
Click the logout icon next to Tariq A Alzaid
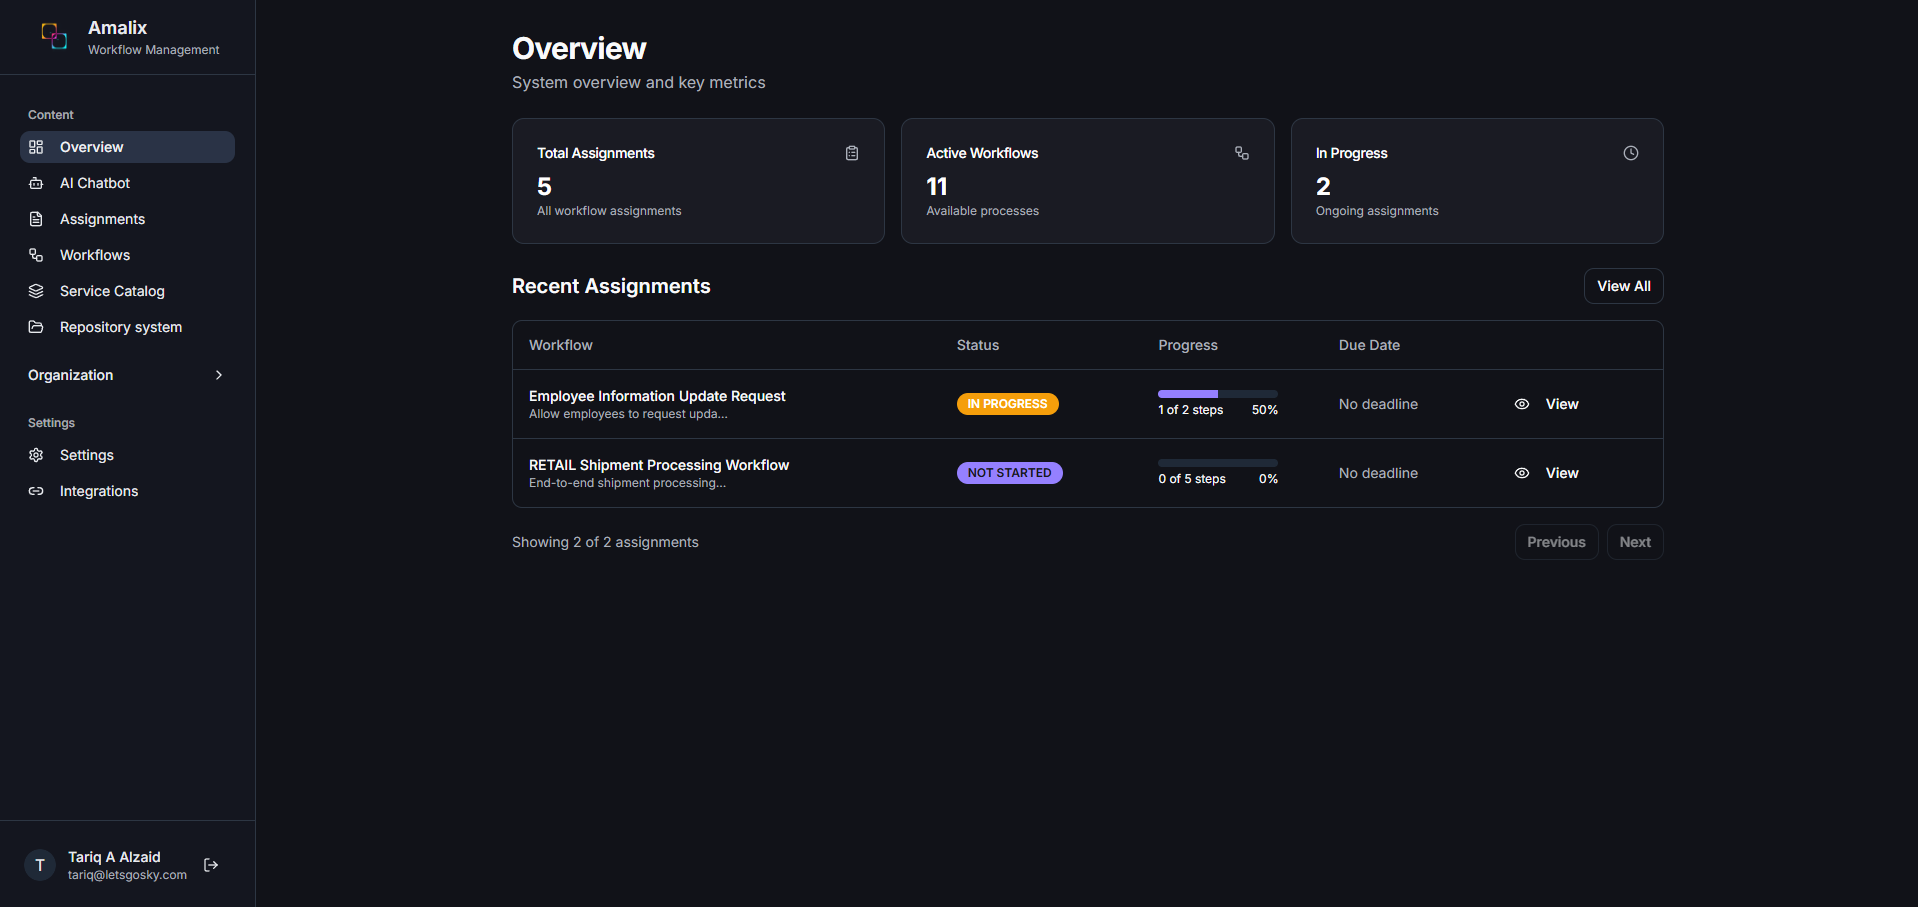(211, 864)
